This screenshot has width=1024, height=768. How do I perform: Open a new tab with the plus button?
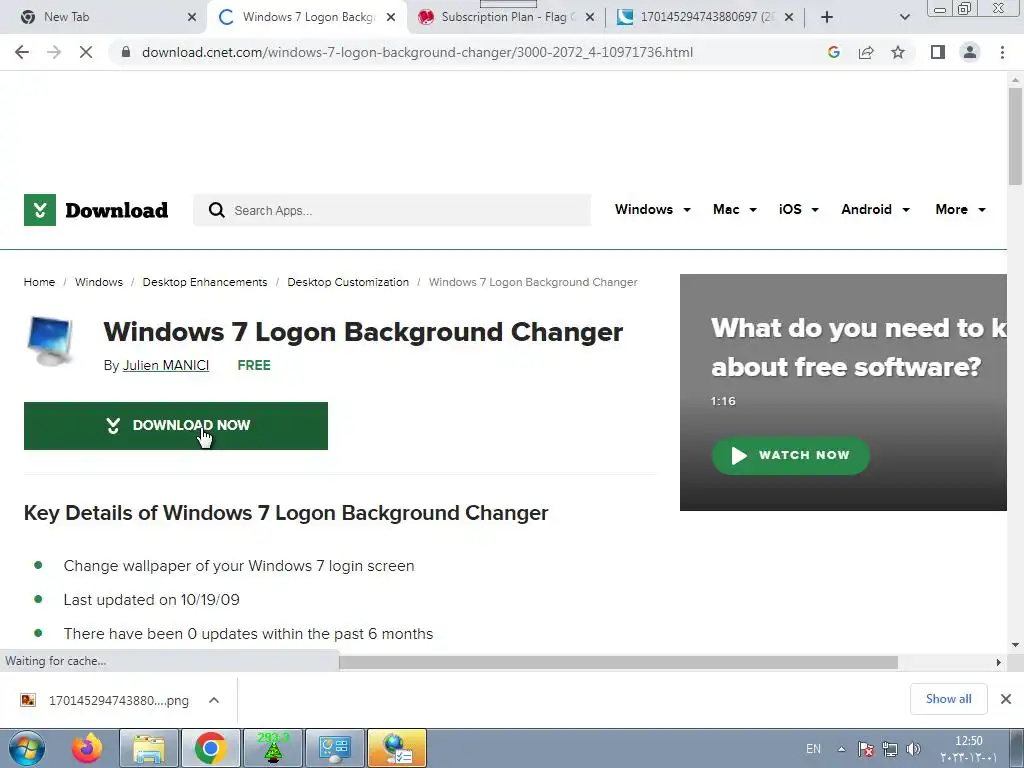(x=827, y=17)
